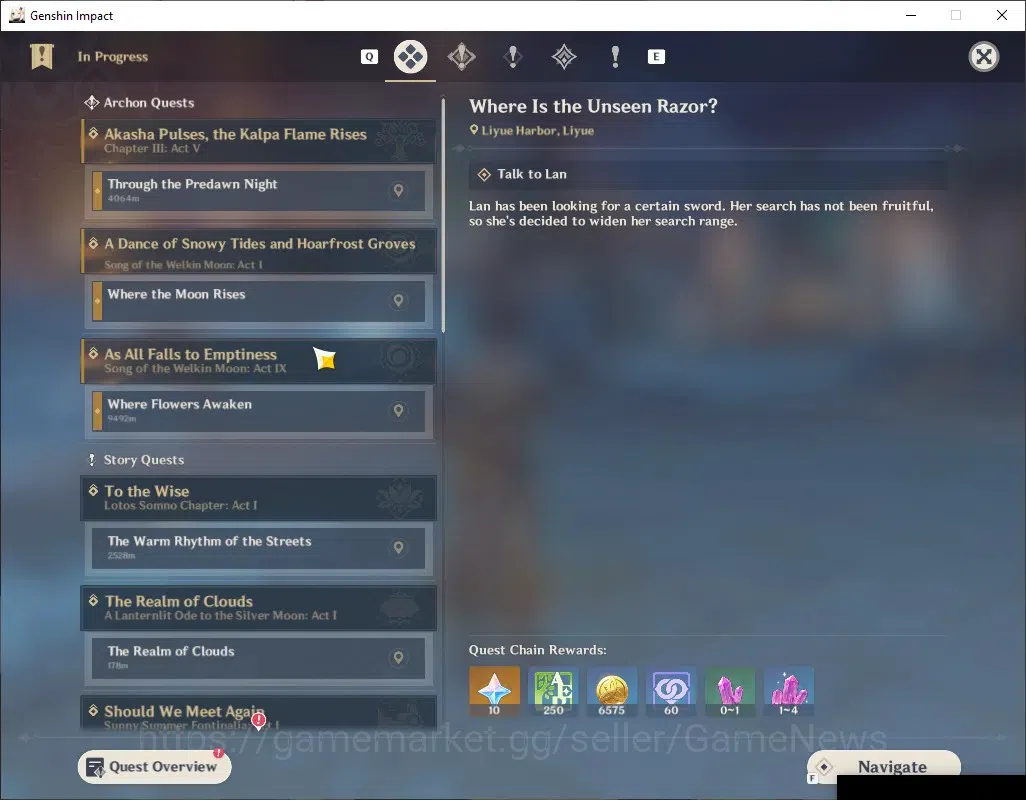Switch to E next tab key
Image resolution: width=1026 pixels, height=800 pixels.
pos(656,57)
